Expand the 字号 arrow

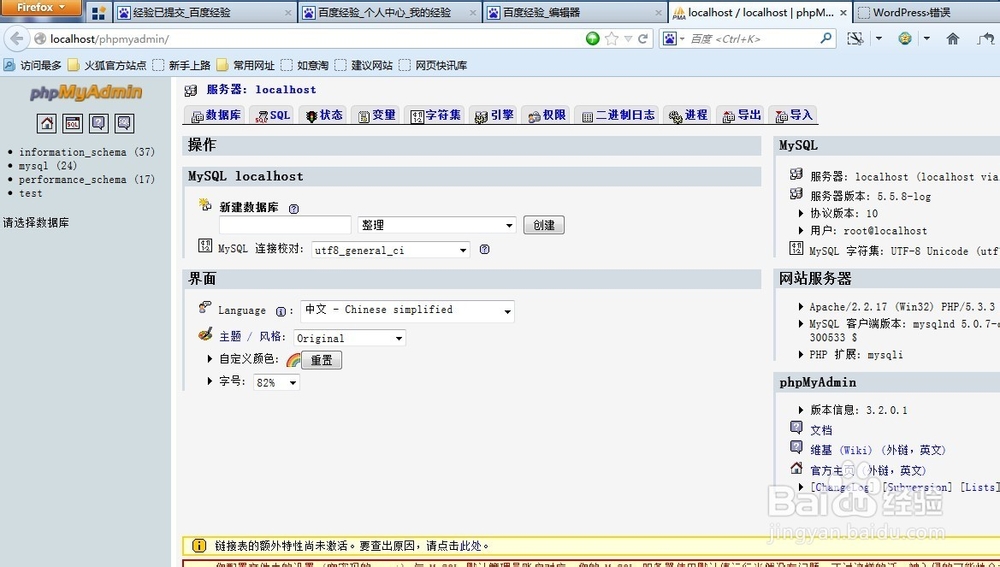pos(210,381)
